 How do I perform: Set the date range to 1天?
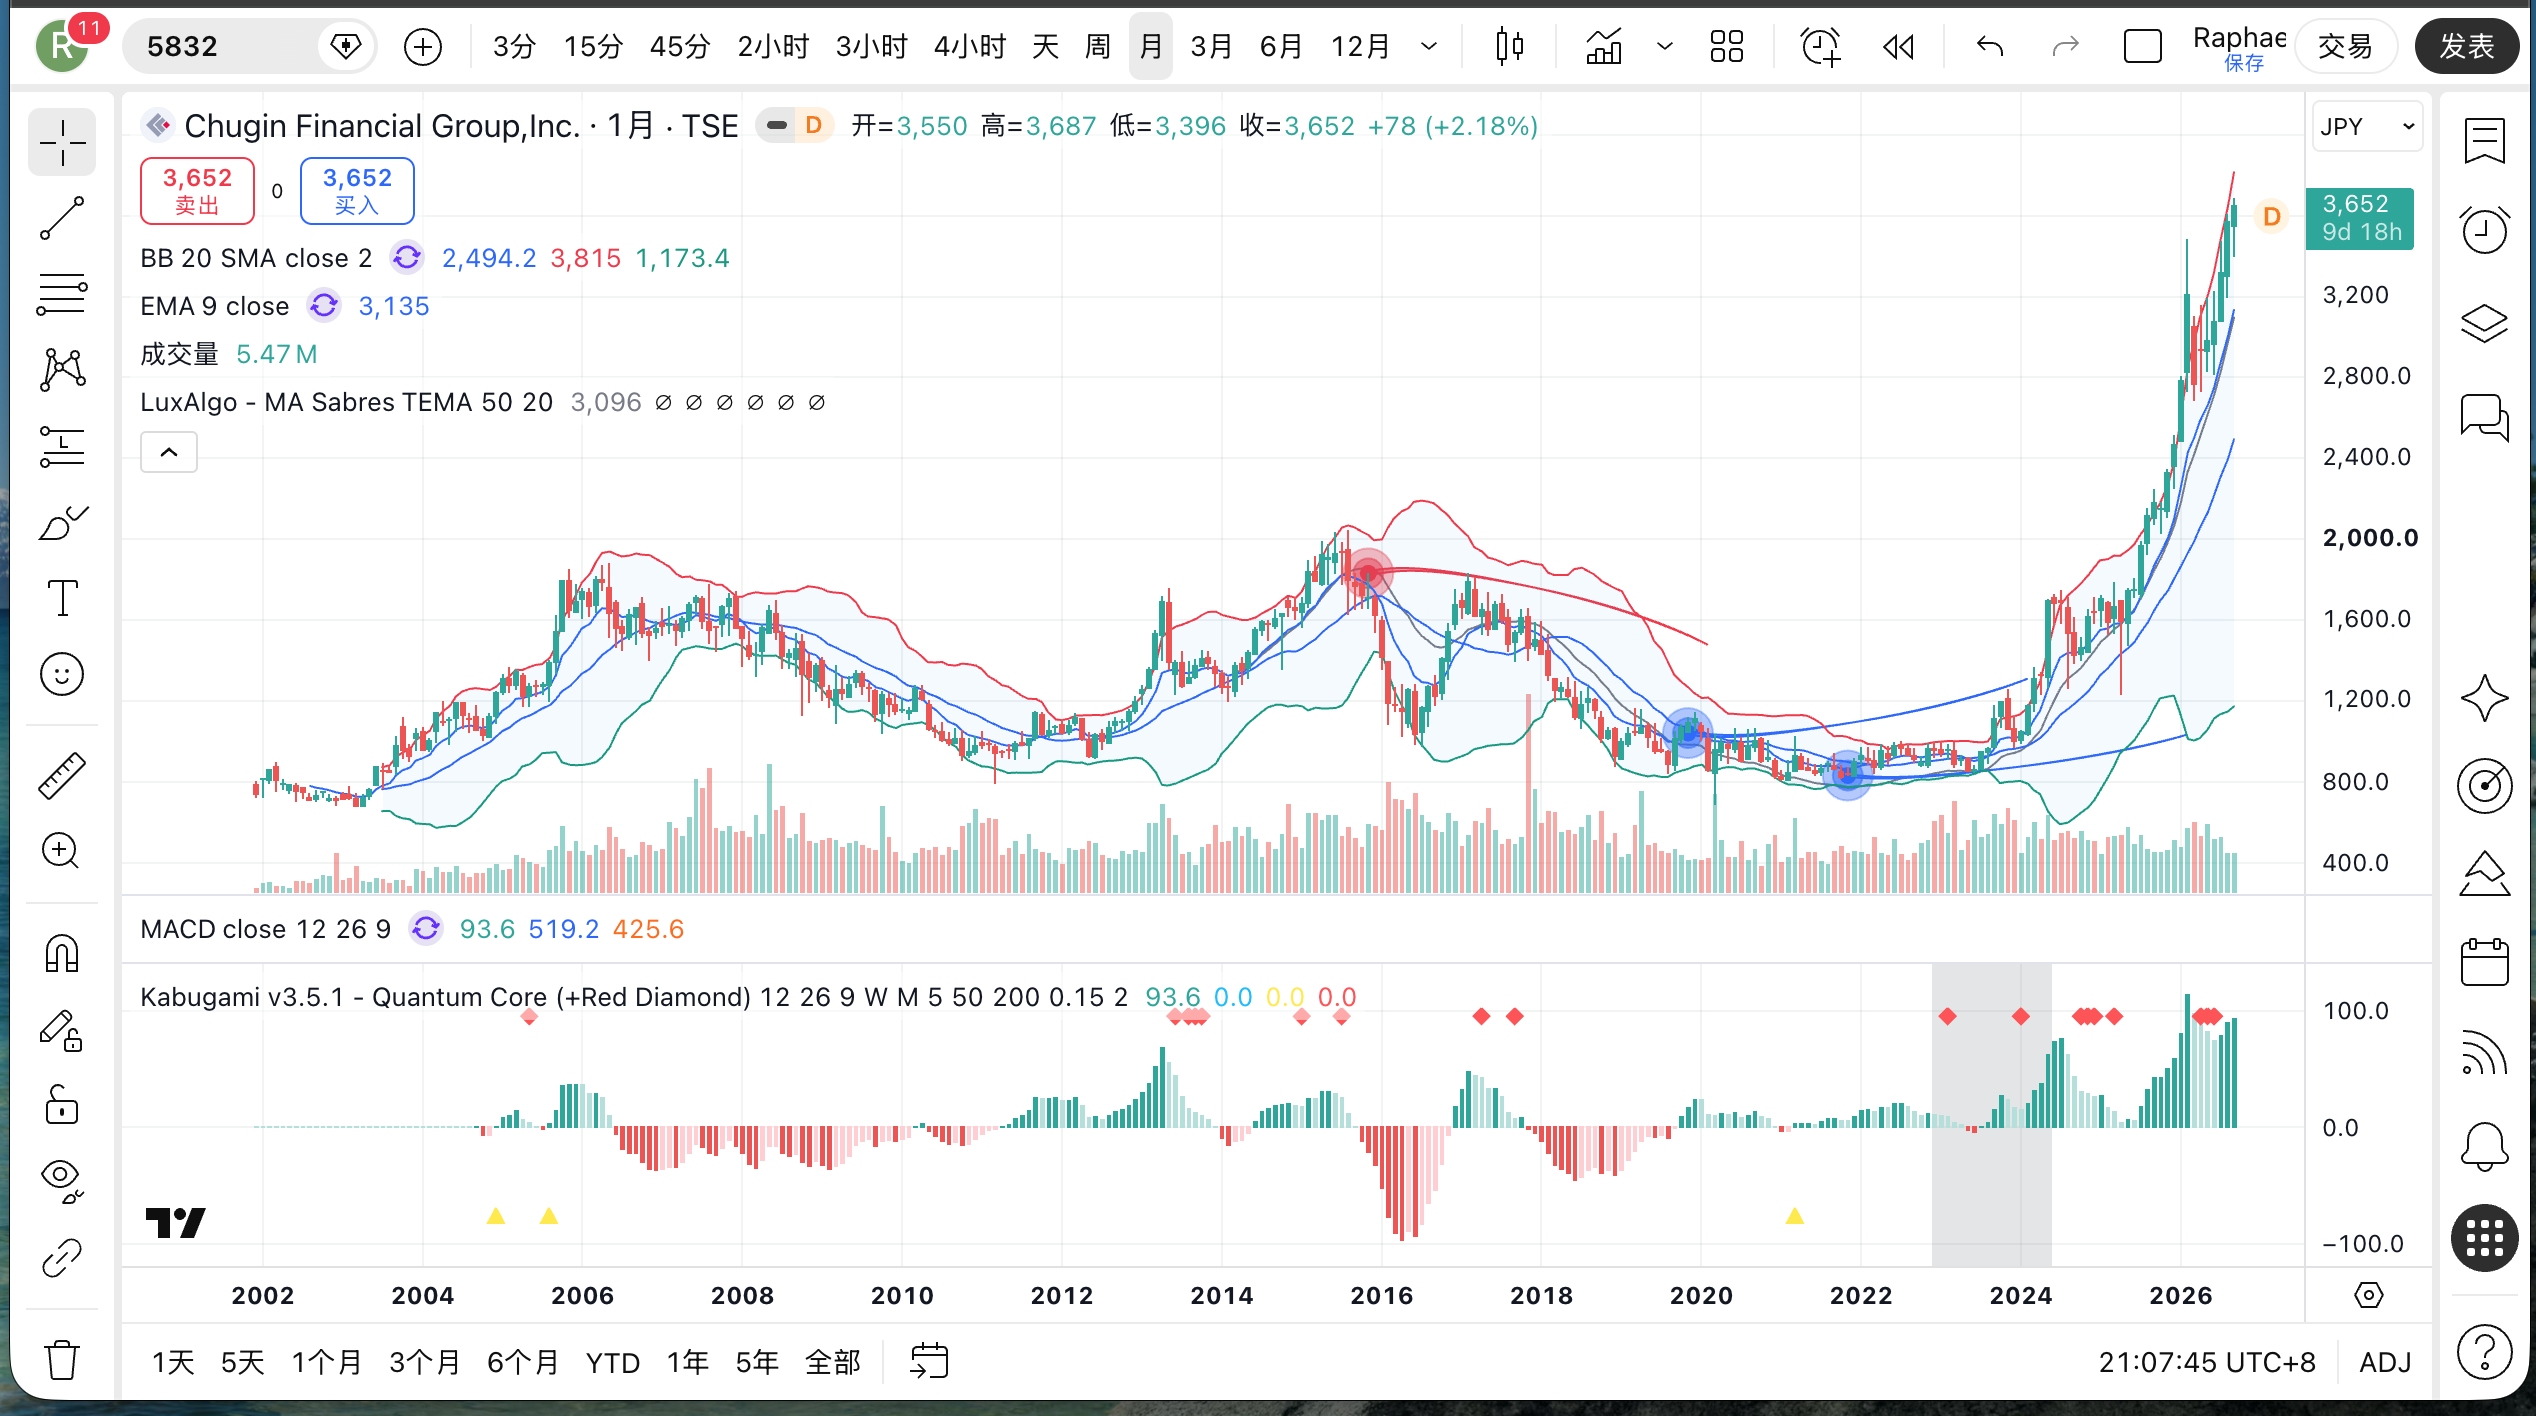coord(173,1362)
